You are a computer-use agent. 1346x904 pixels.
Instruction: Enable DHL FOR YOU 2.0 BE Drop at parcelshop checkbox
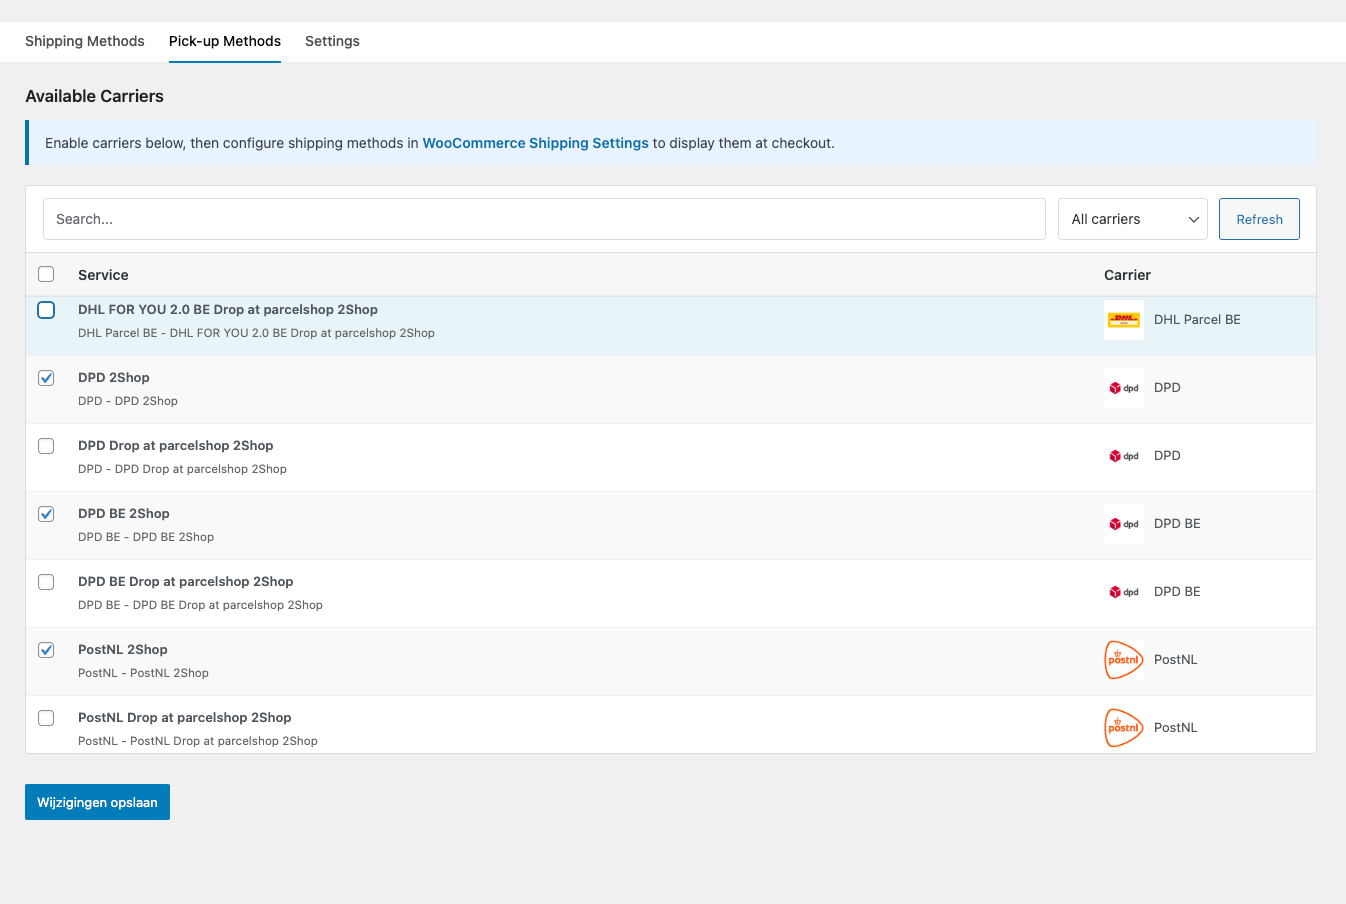point(46,310)
